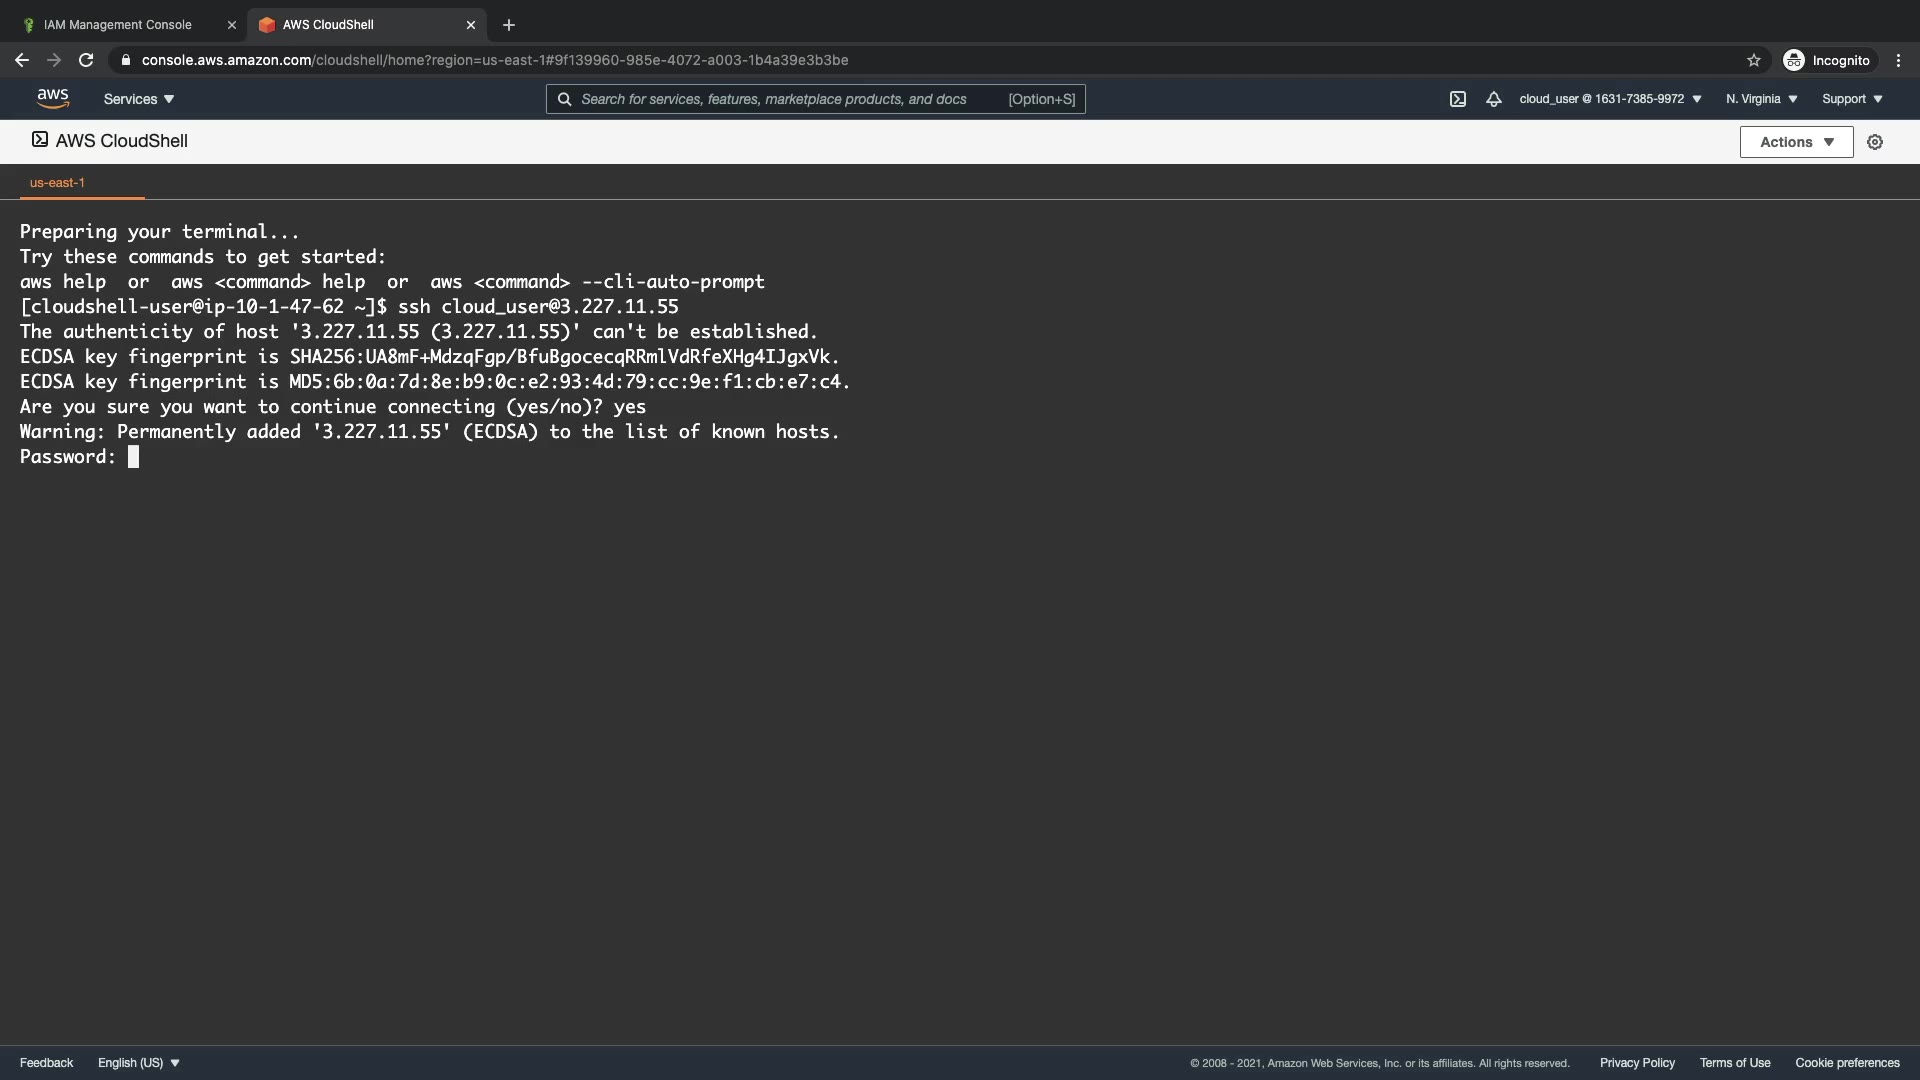Expand cloud_user account dropdown

point(1610,99)
